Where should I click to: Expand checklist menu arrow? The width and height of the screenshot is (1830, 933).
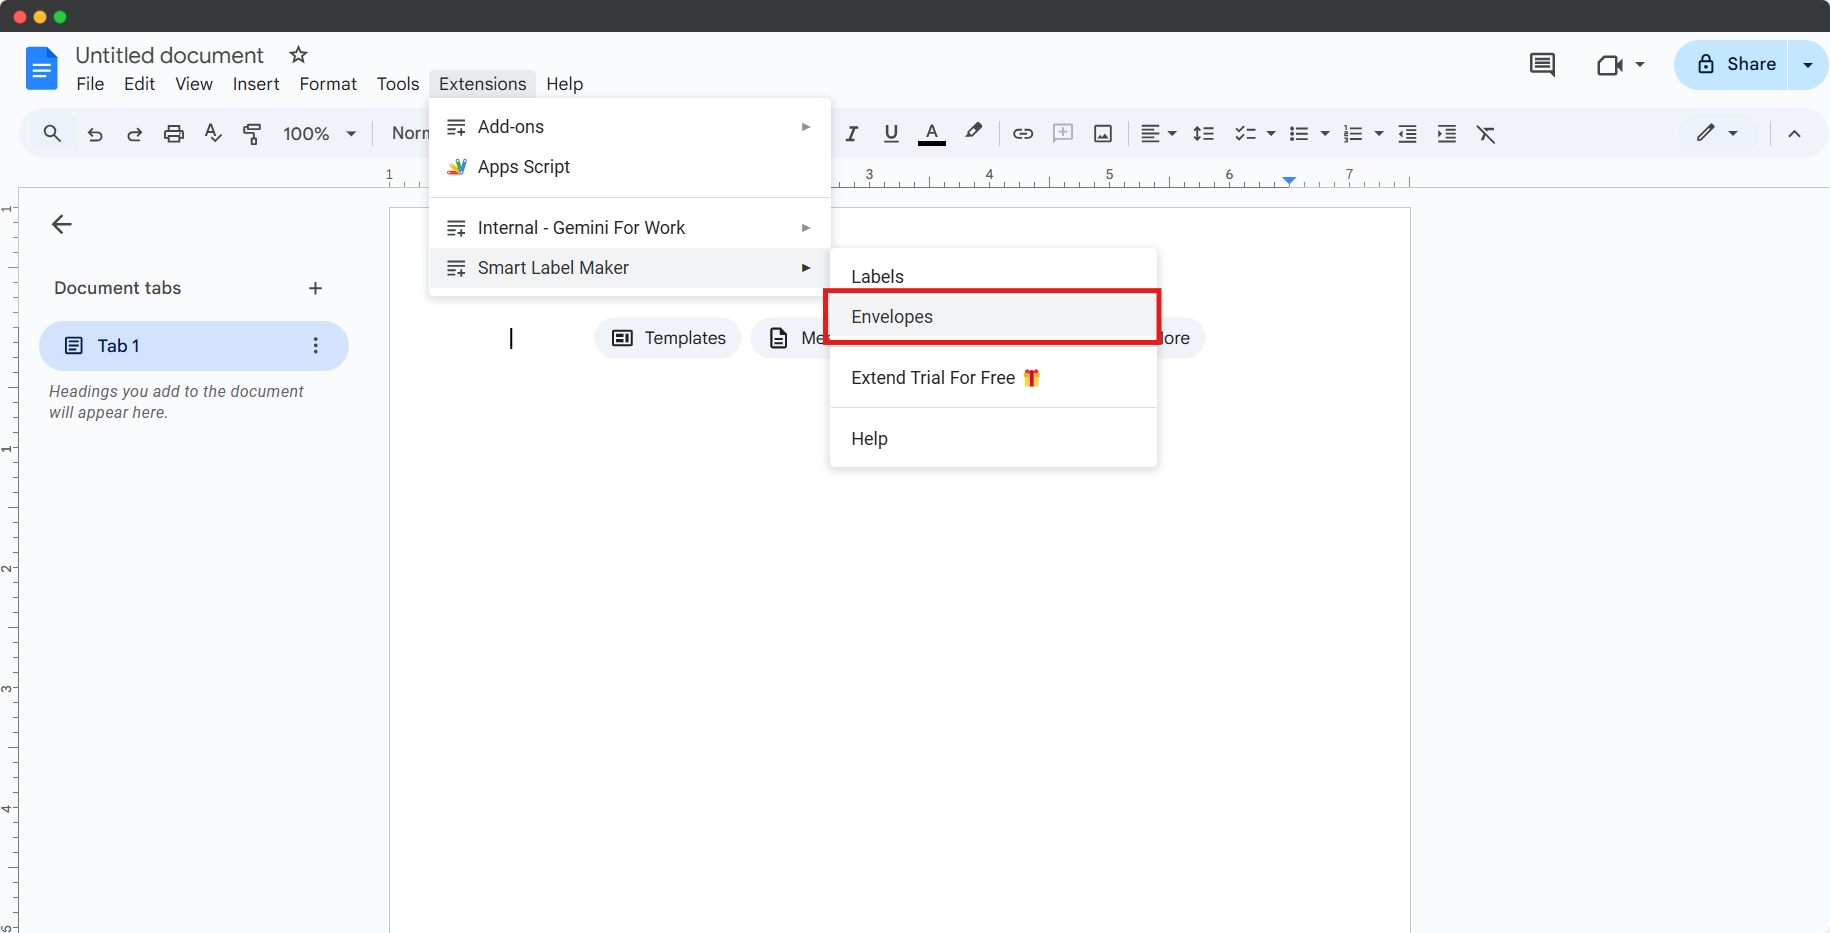coord(1271,133)
